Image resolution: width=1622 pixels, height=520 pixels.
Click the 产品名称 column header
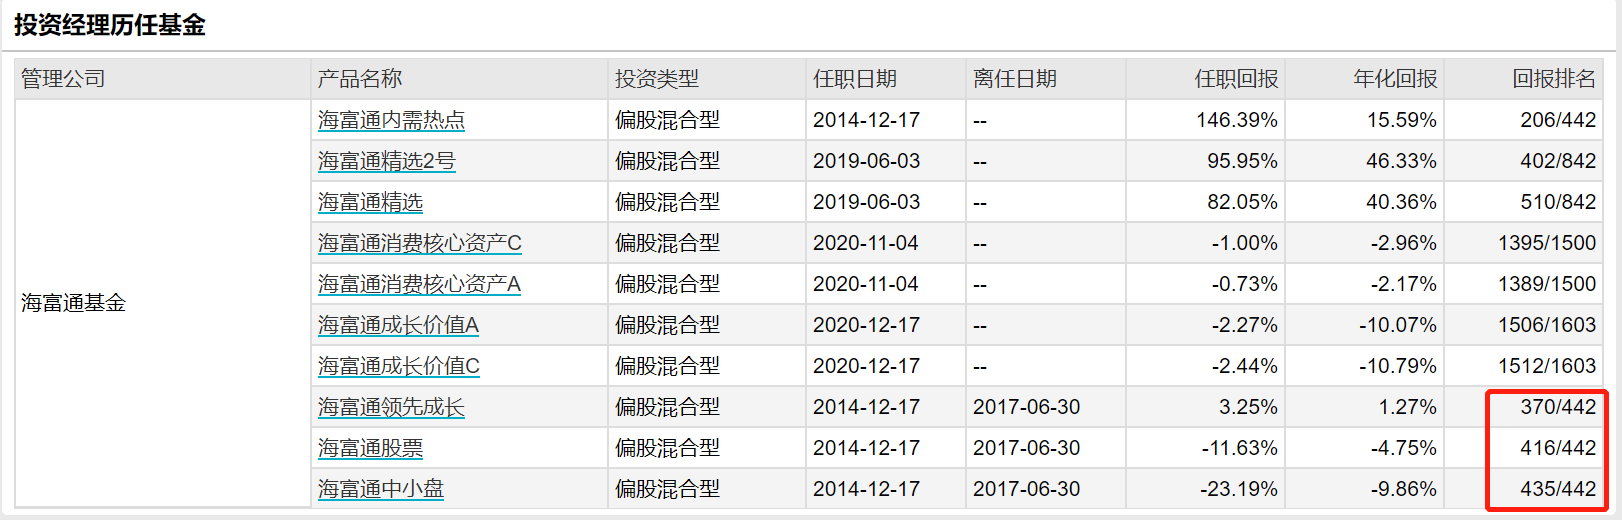360,79
